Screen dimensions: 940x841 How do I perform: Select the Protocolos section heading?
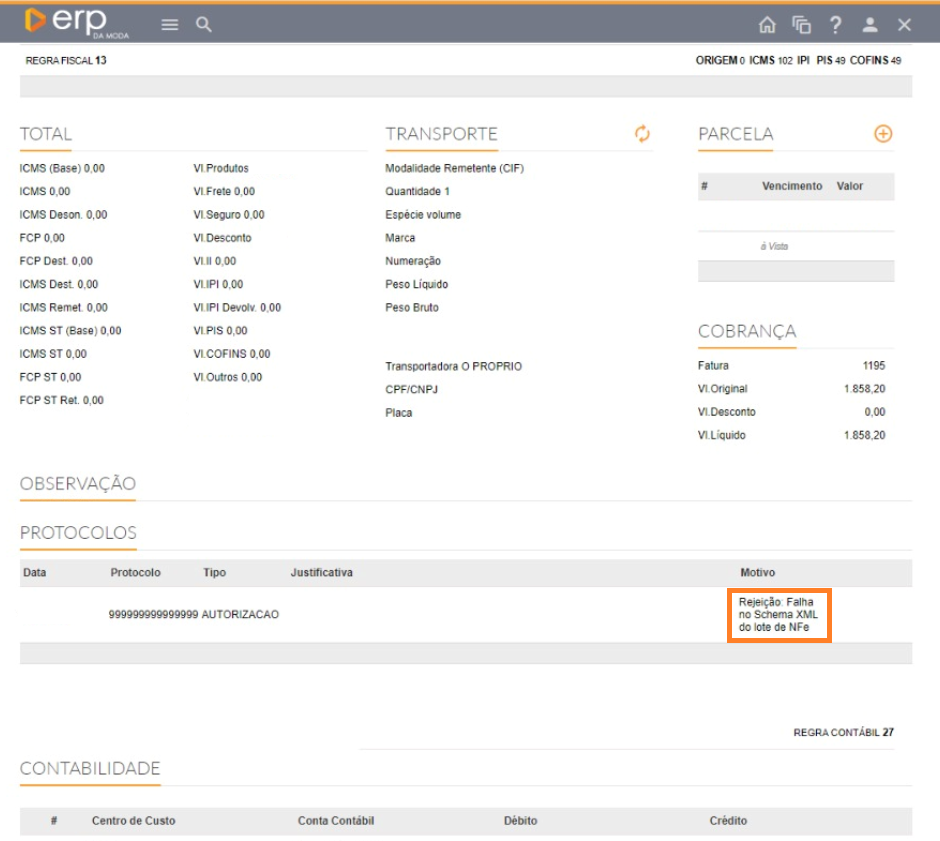[78, 533]
